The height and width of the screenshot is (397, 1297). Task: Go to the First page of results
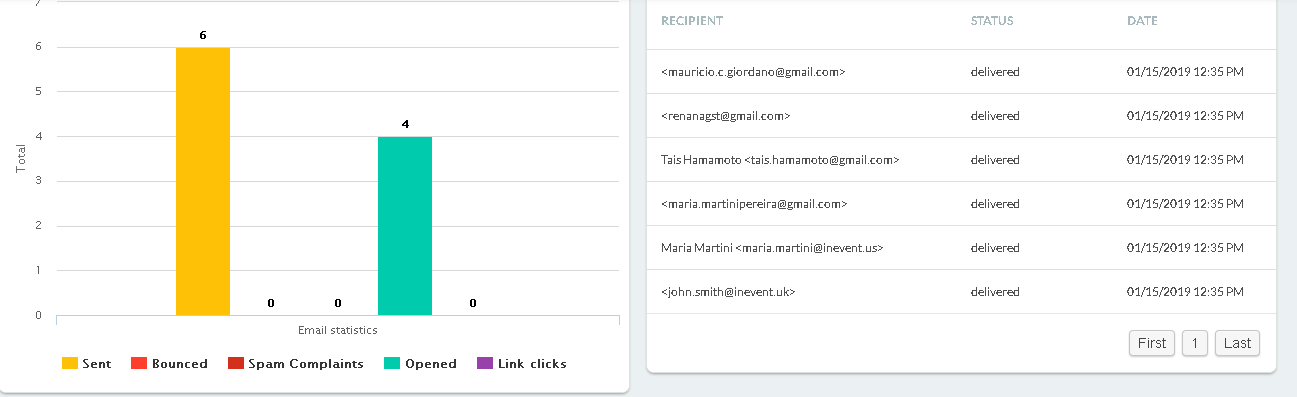(1152, 343)
